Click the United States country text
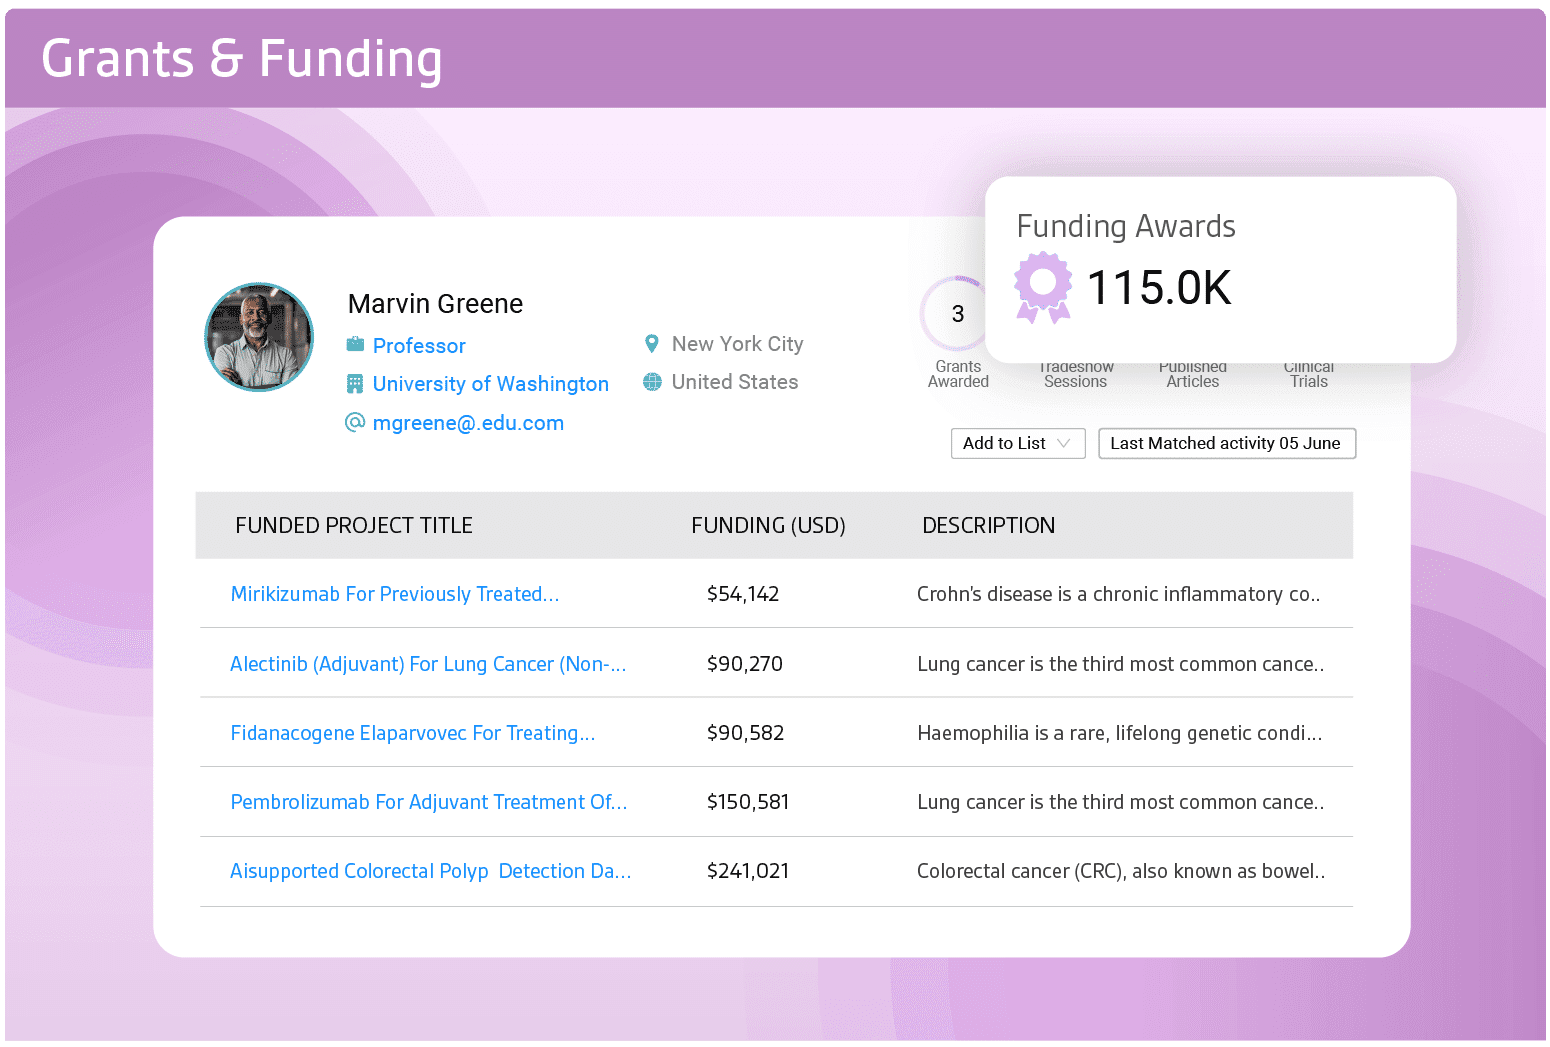Viewport: 1550px width, 1047px height. tap(735, 382)
